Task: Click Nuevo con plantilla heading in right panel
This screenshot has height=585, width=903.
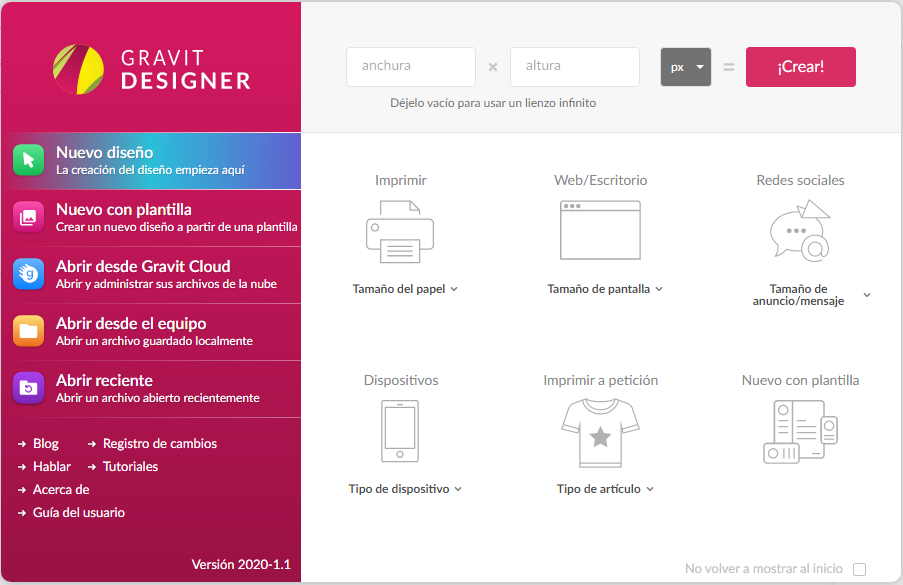Action: 800,380
